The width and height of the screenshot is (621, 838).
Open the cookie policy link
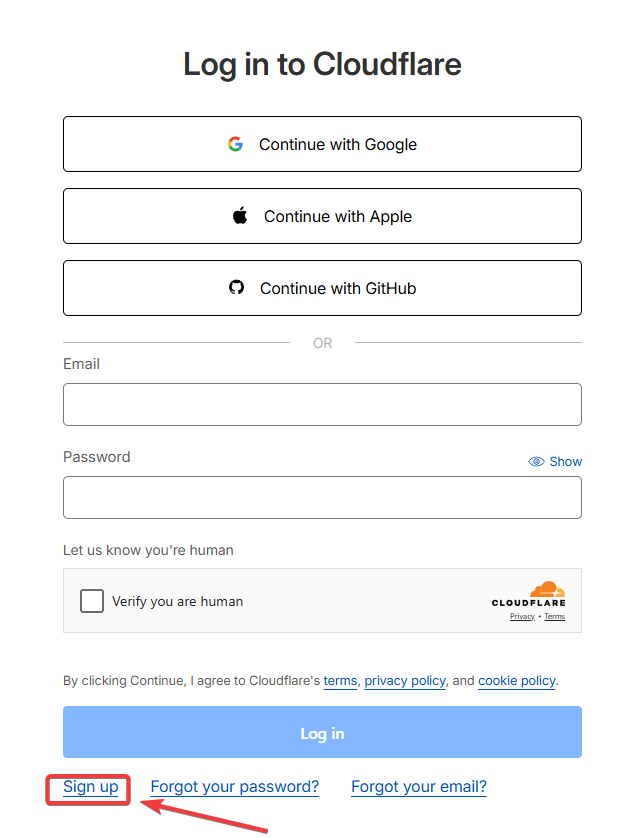(x=516, y=681)
